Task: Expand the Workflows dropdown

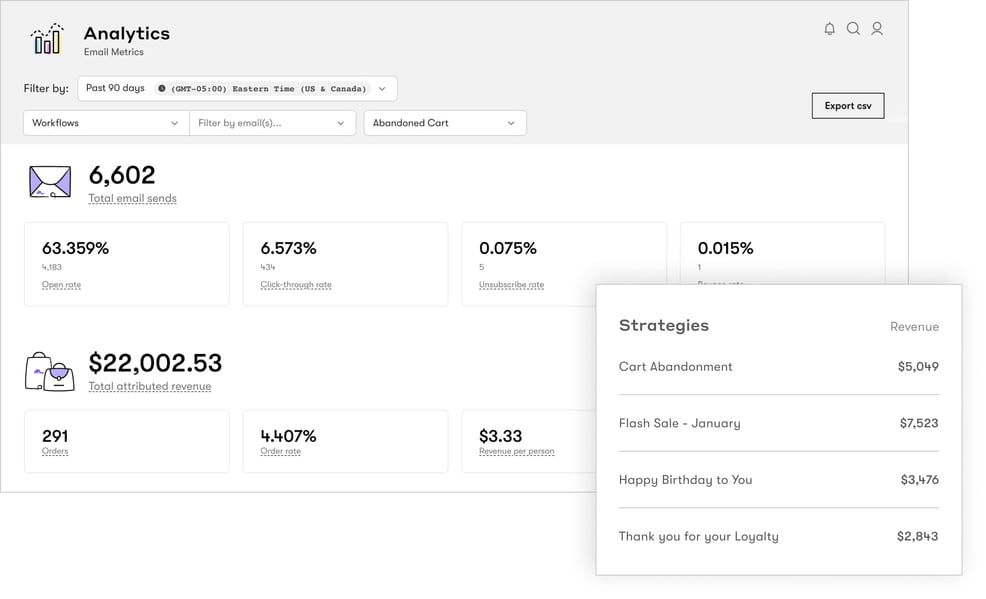Action: point(104,123)
